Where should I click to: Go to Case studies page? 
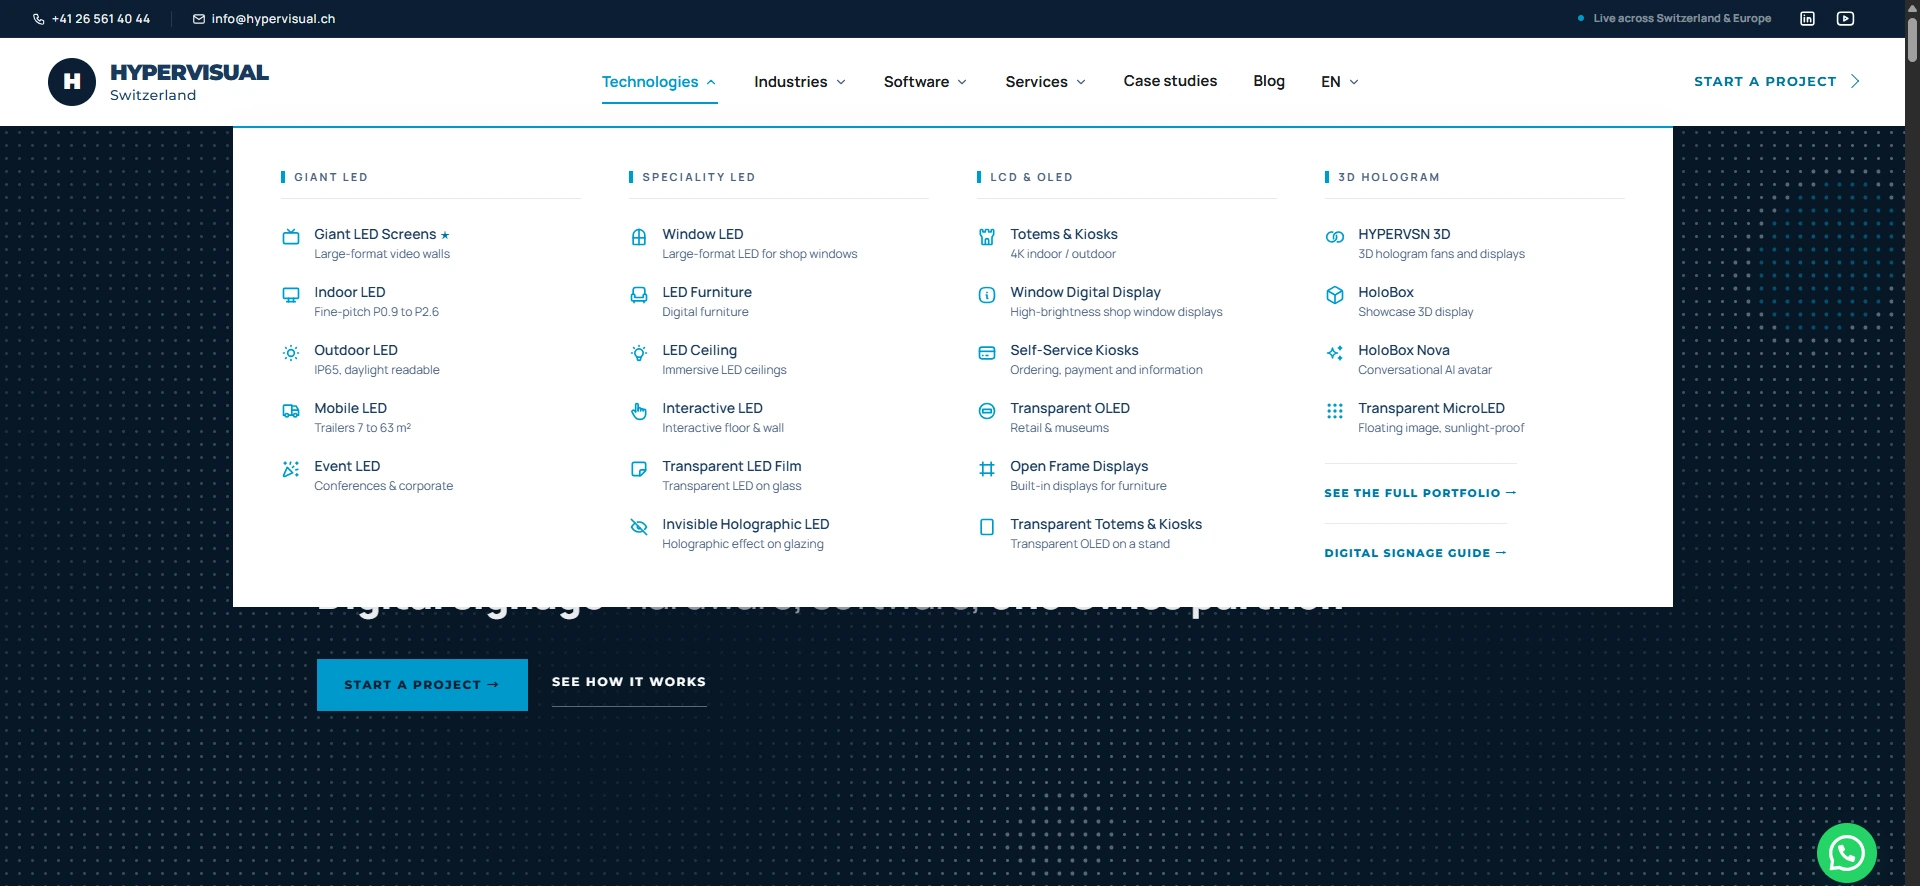point(1170,81)
